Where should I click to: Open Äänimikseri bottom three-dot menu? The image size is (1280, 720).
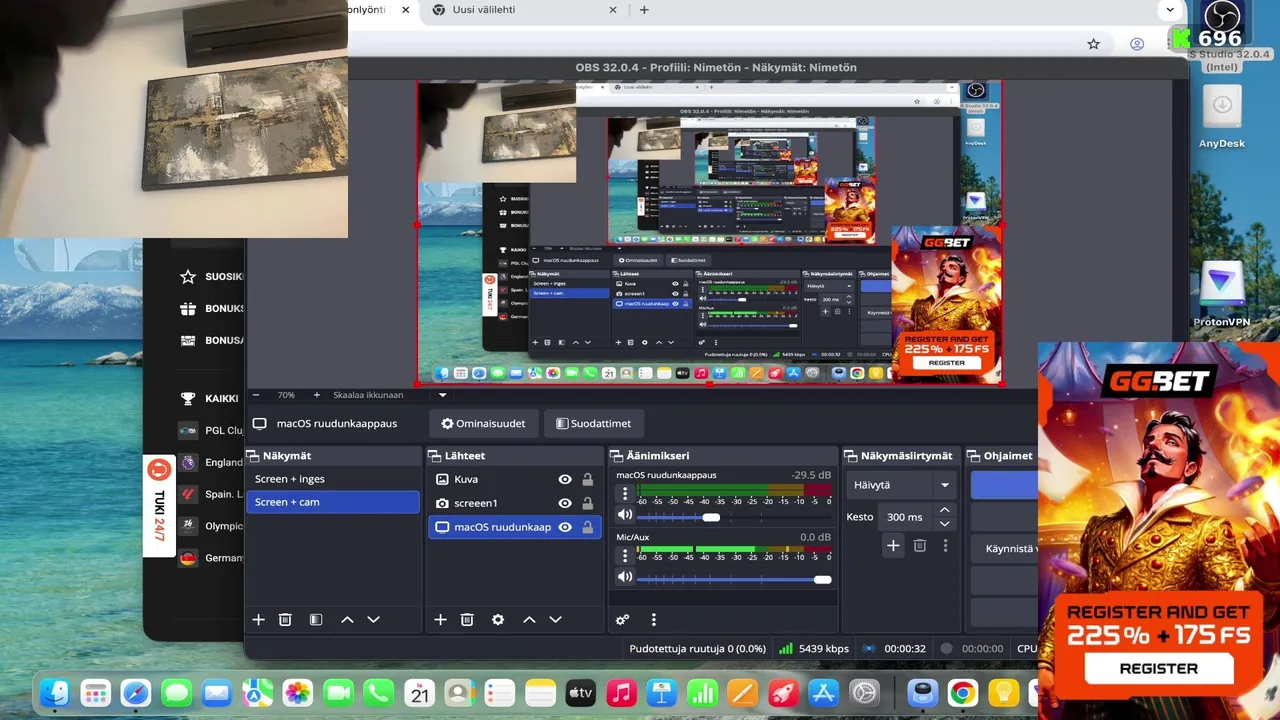pyautogui.click(x=653, y=620)
